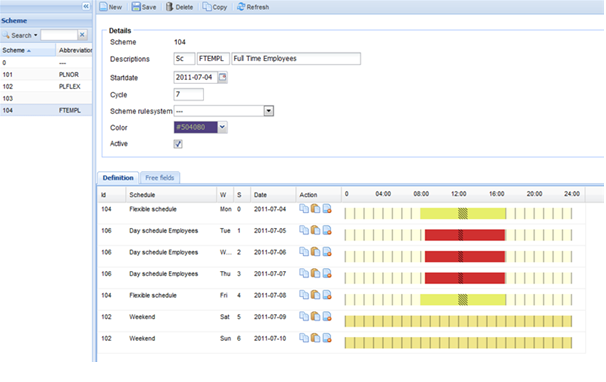This screenshot has height=382, width=606.
Task: Collapse the Scheme side panel
Action: (86, 6)
